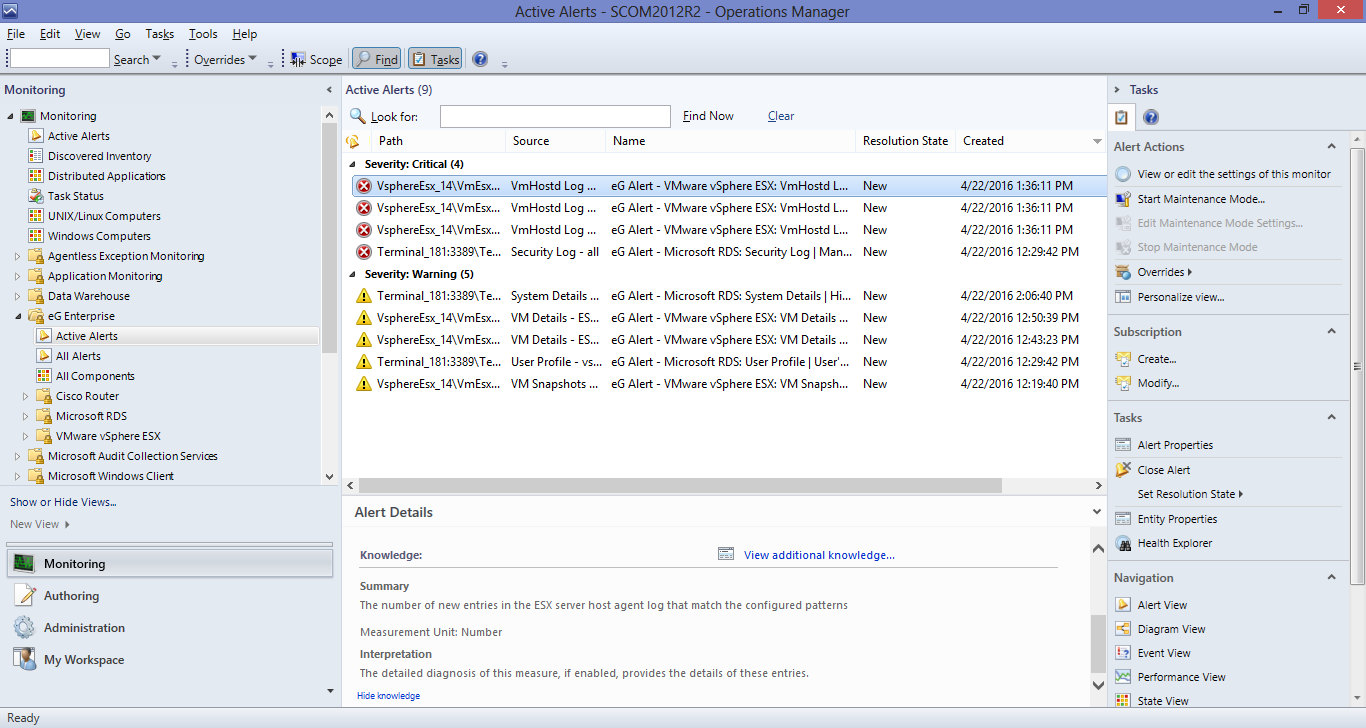This screenshot has height=728, width=1366.
Task: Expand Data Warehouse folder
Action: (x=17, y=296)
